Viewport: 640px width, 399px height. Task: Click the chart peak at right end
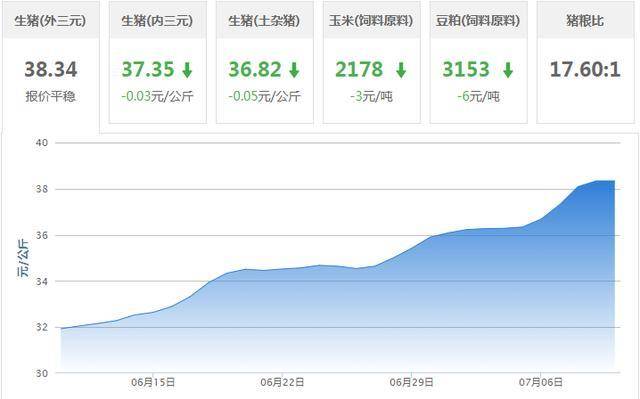coord(606,181)
